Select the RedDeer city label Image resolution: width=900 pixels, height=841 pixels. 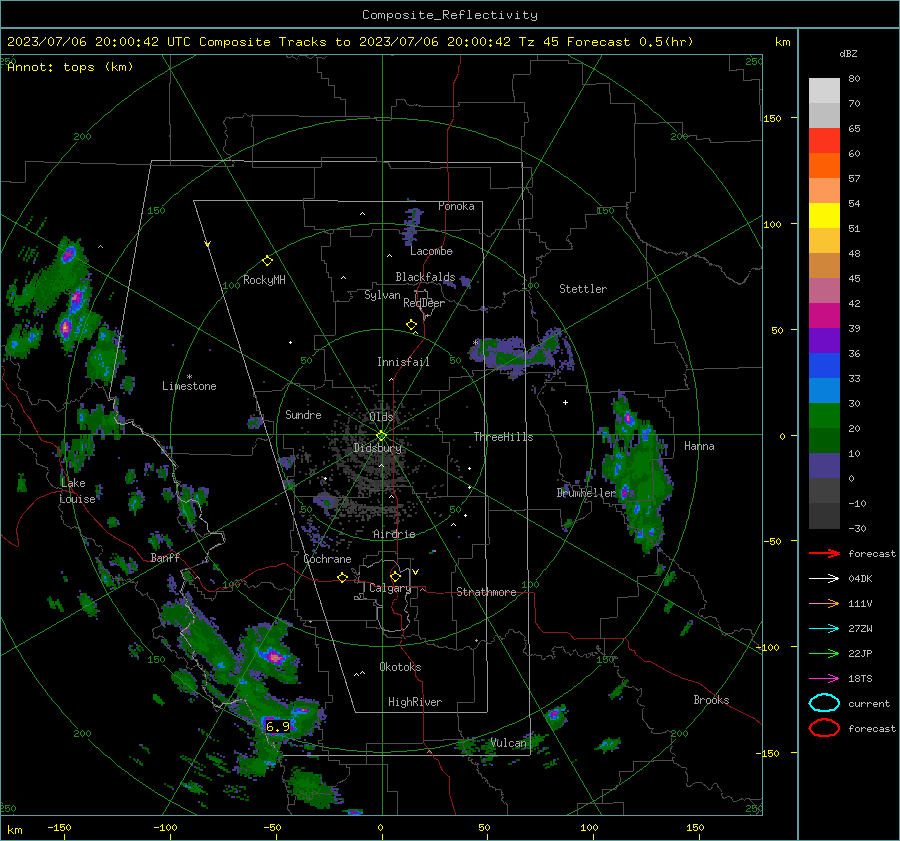(x=424, y=303)
